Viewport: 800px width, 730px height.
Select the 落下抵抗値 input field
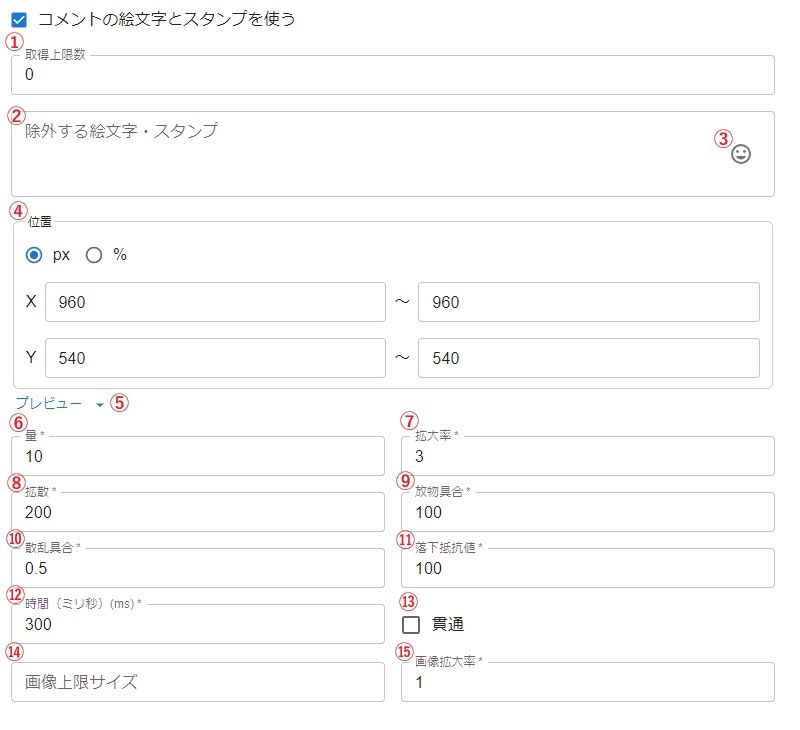(x=587, y=568)
